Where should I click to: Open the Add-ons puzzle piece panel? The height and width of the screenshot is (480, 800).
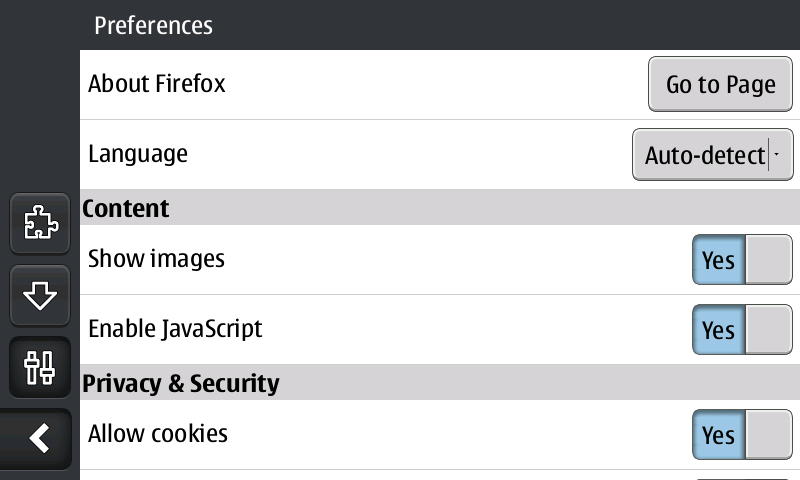click(x=40, y=223)
